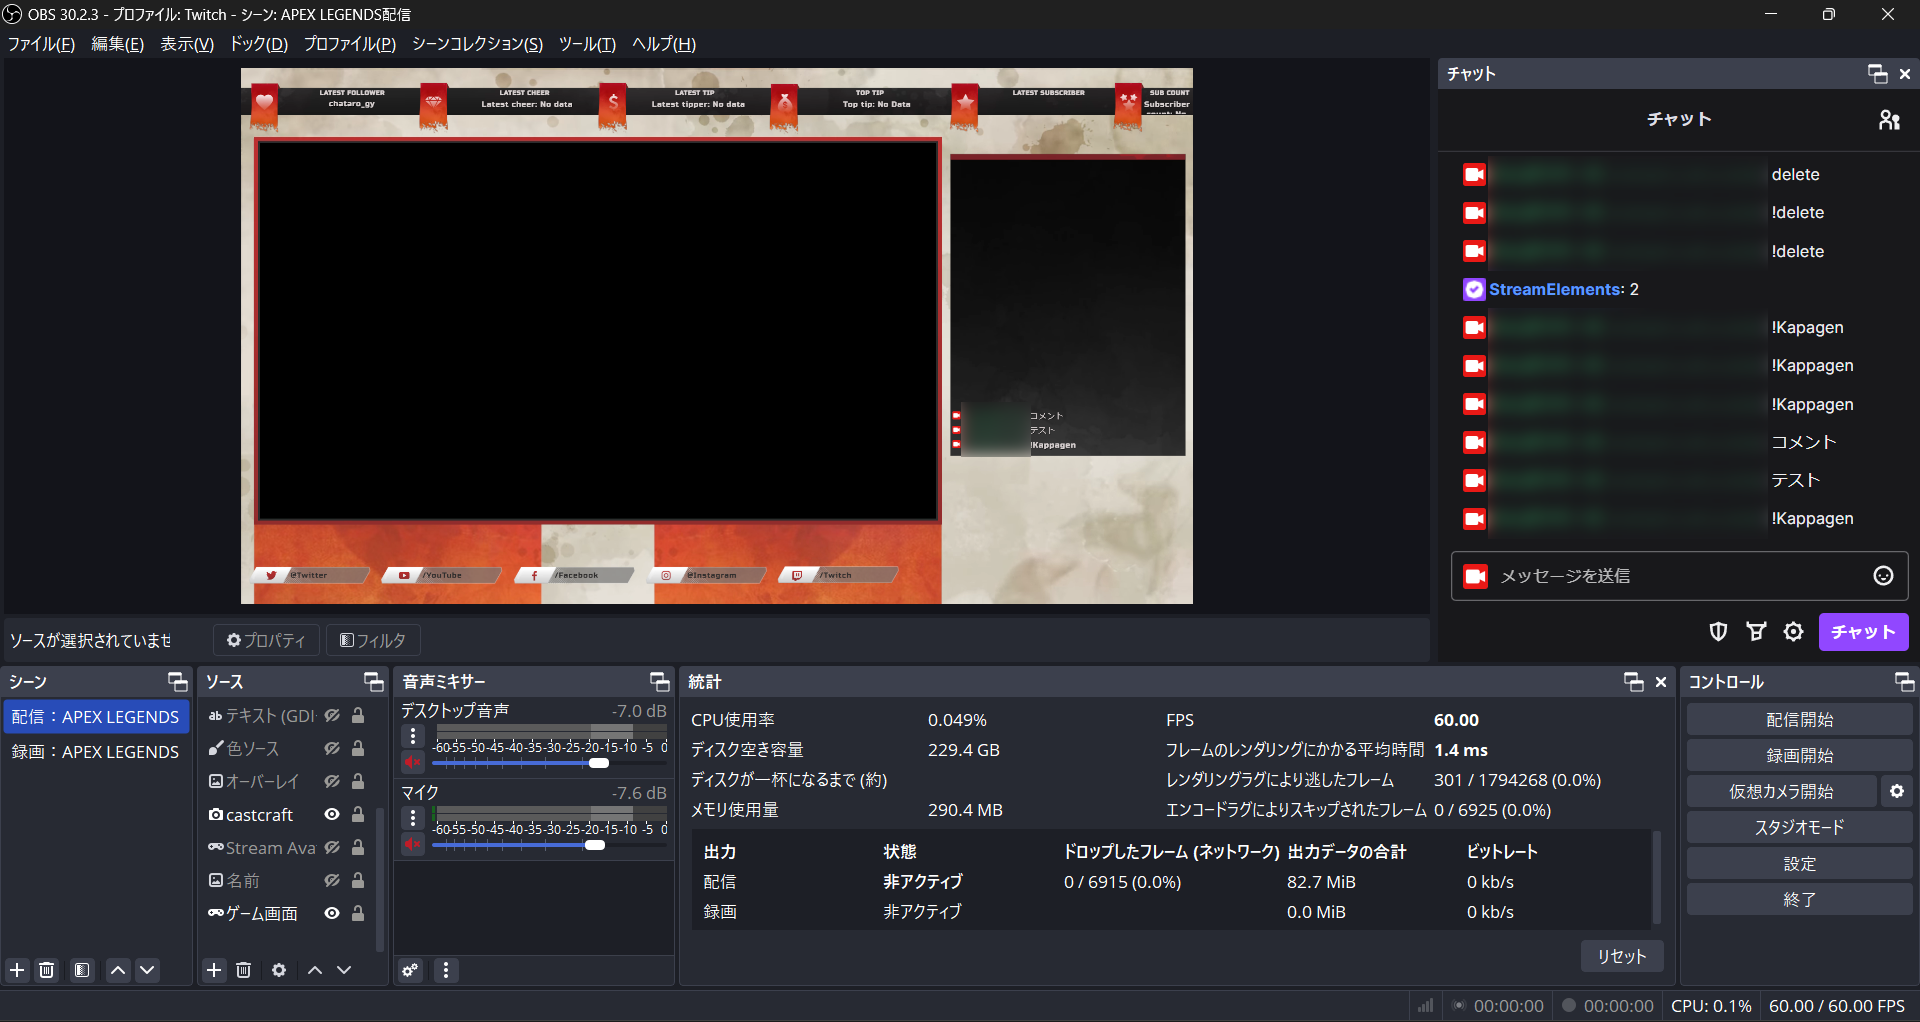Open source properties gear in Sources dock
This screenshot has width=1920, height=1022.
[279, 970]
